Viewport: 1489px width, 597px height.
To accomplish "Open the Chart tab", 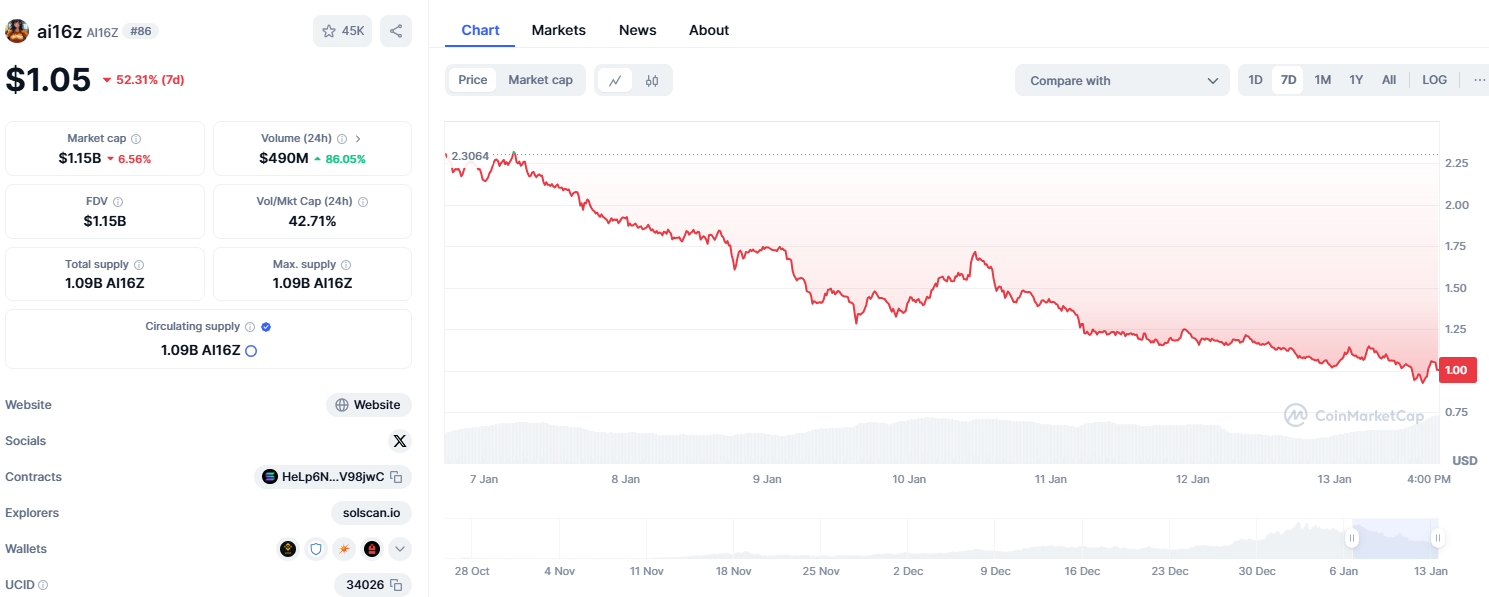I will (x=480, y=30).
